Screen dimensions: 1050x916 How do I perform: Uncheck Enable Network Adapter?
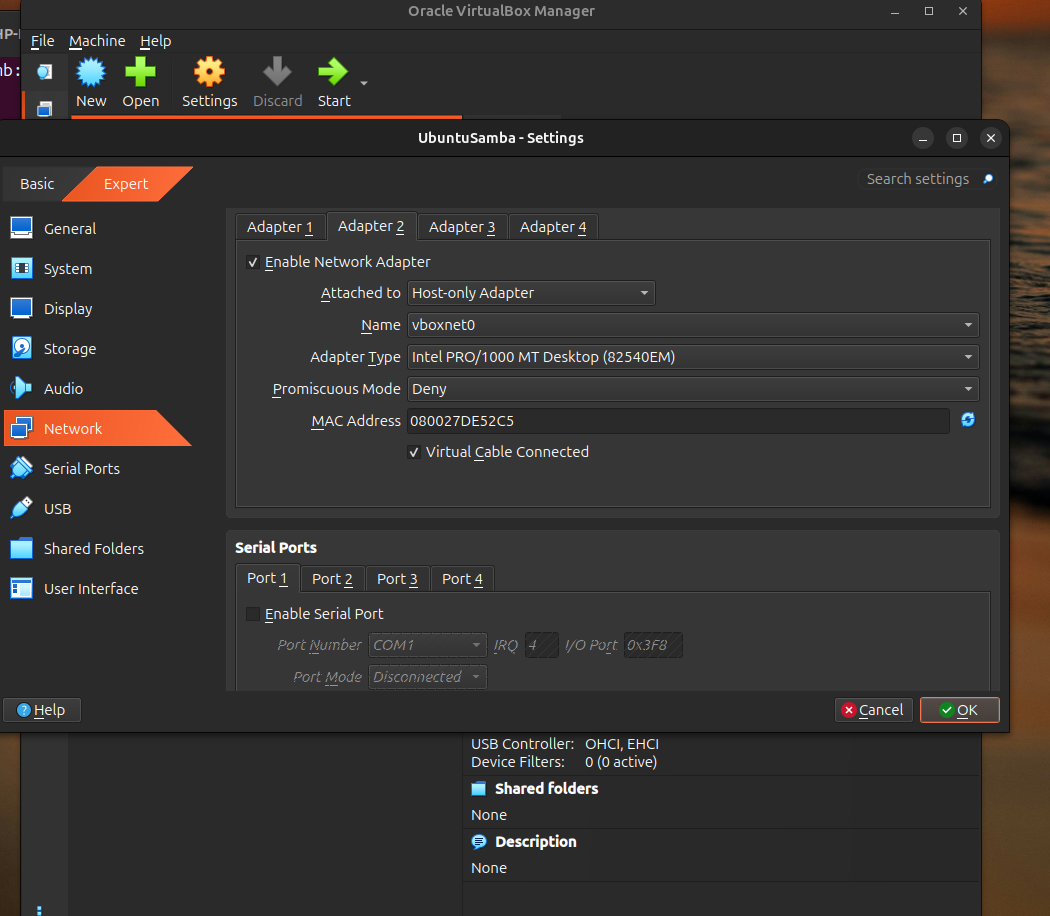[x=253, y=262]
